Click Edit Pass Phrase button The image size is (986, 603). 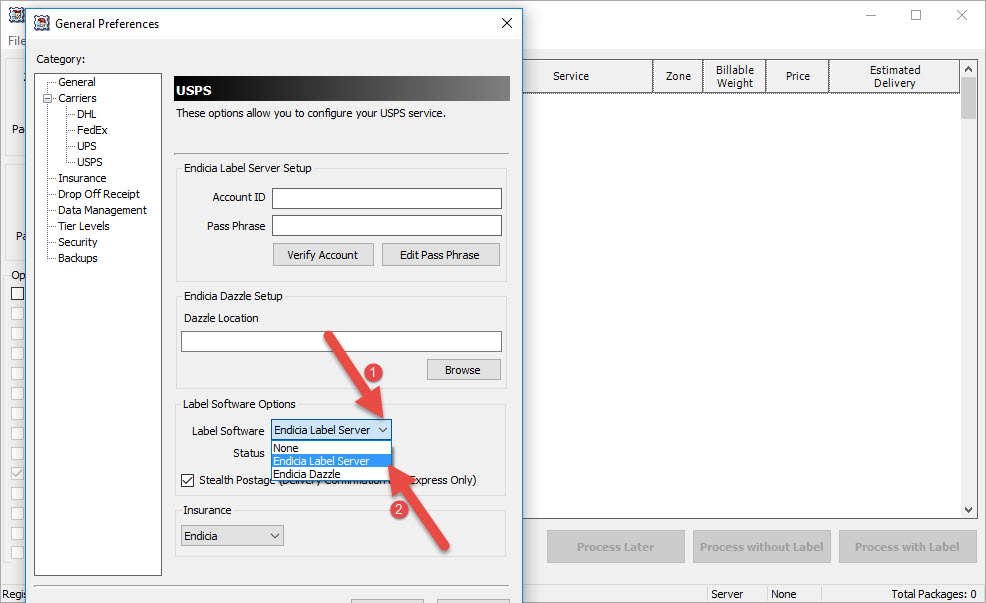pos(440,255)
